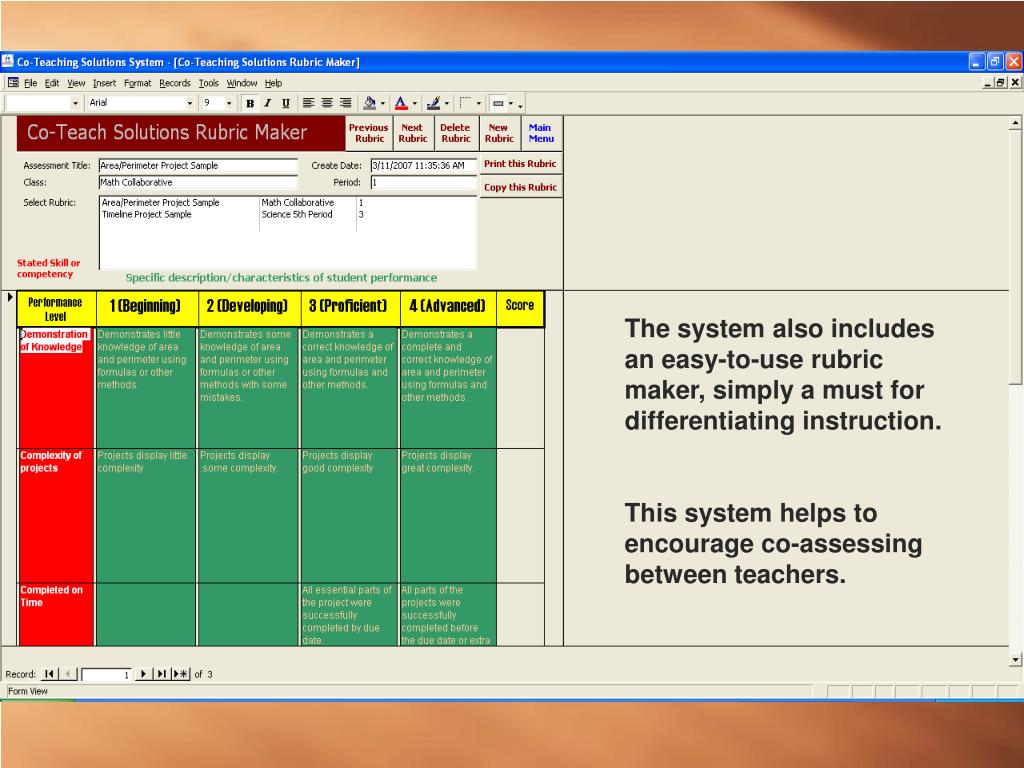This screenshot has width=1024, height=768.
Task: Click the Period field
Action: tap(423, 183)
